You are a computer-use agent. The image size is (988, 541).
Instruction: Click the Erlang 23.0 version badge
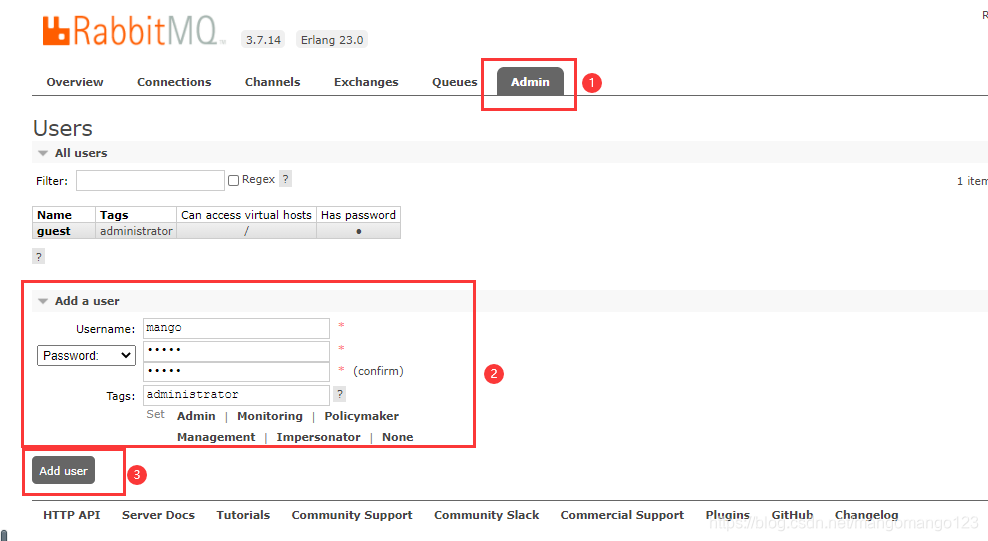click(332, 40)
